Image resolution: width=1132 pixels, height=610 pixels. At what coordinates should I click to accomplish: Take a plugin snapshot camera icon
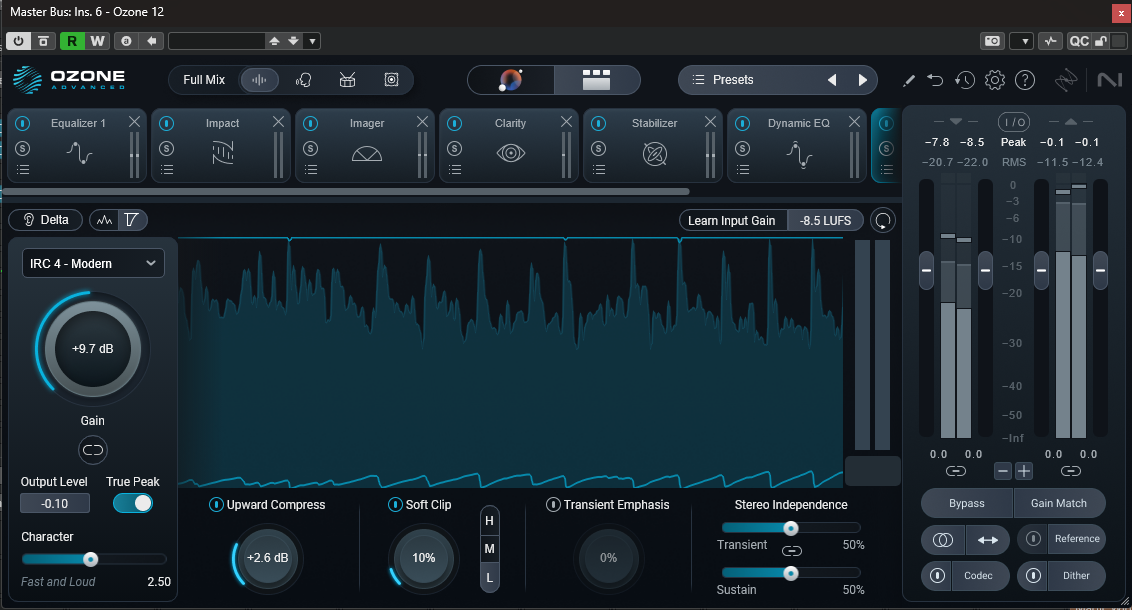coord(993,41)
